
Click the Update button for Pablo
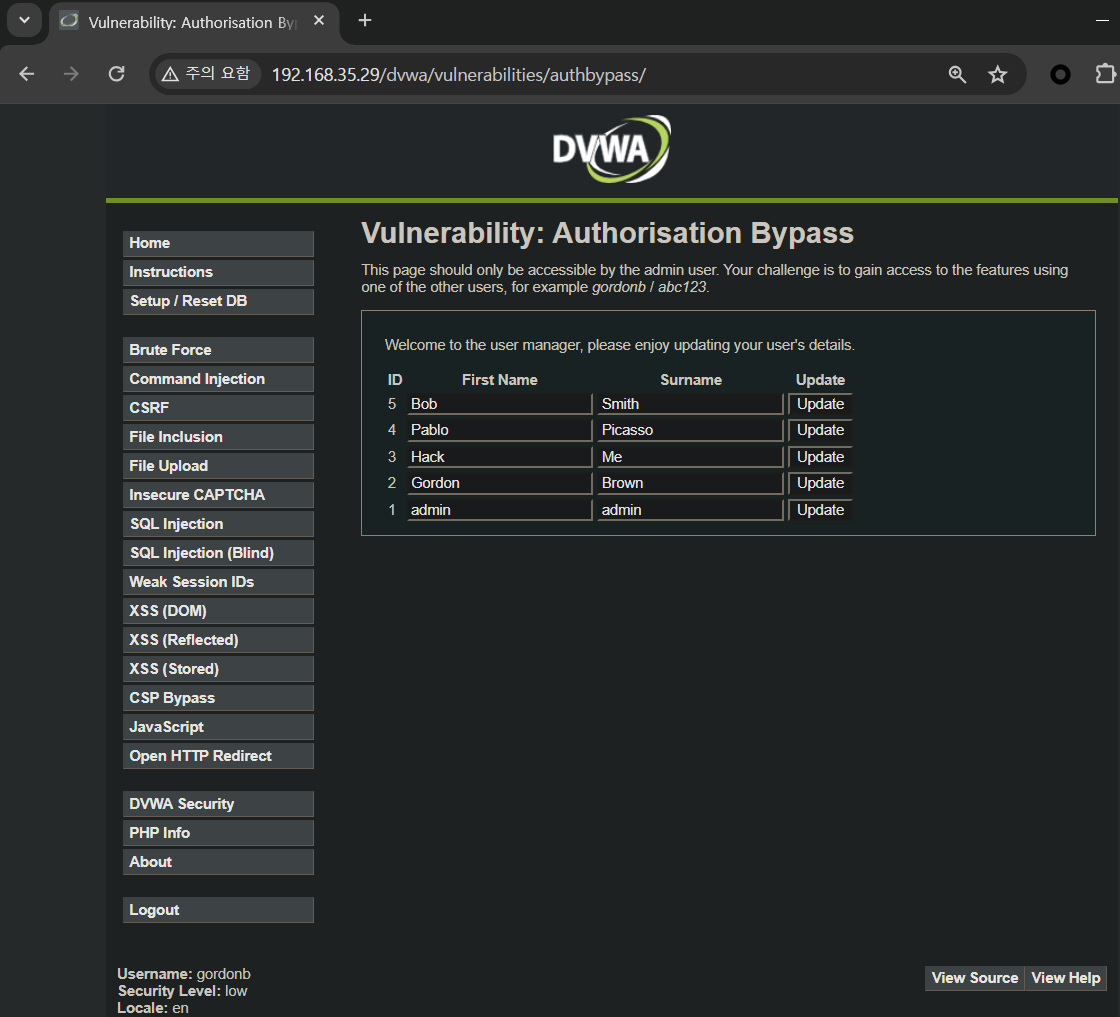coord(820,431)
